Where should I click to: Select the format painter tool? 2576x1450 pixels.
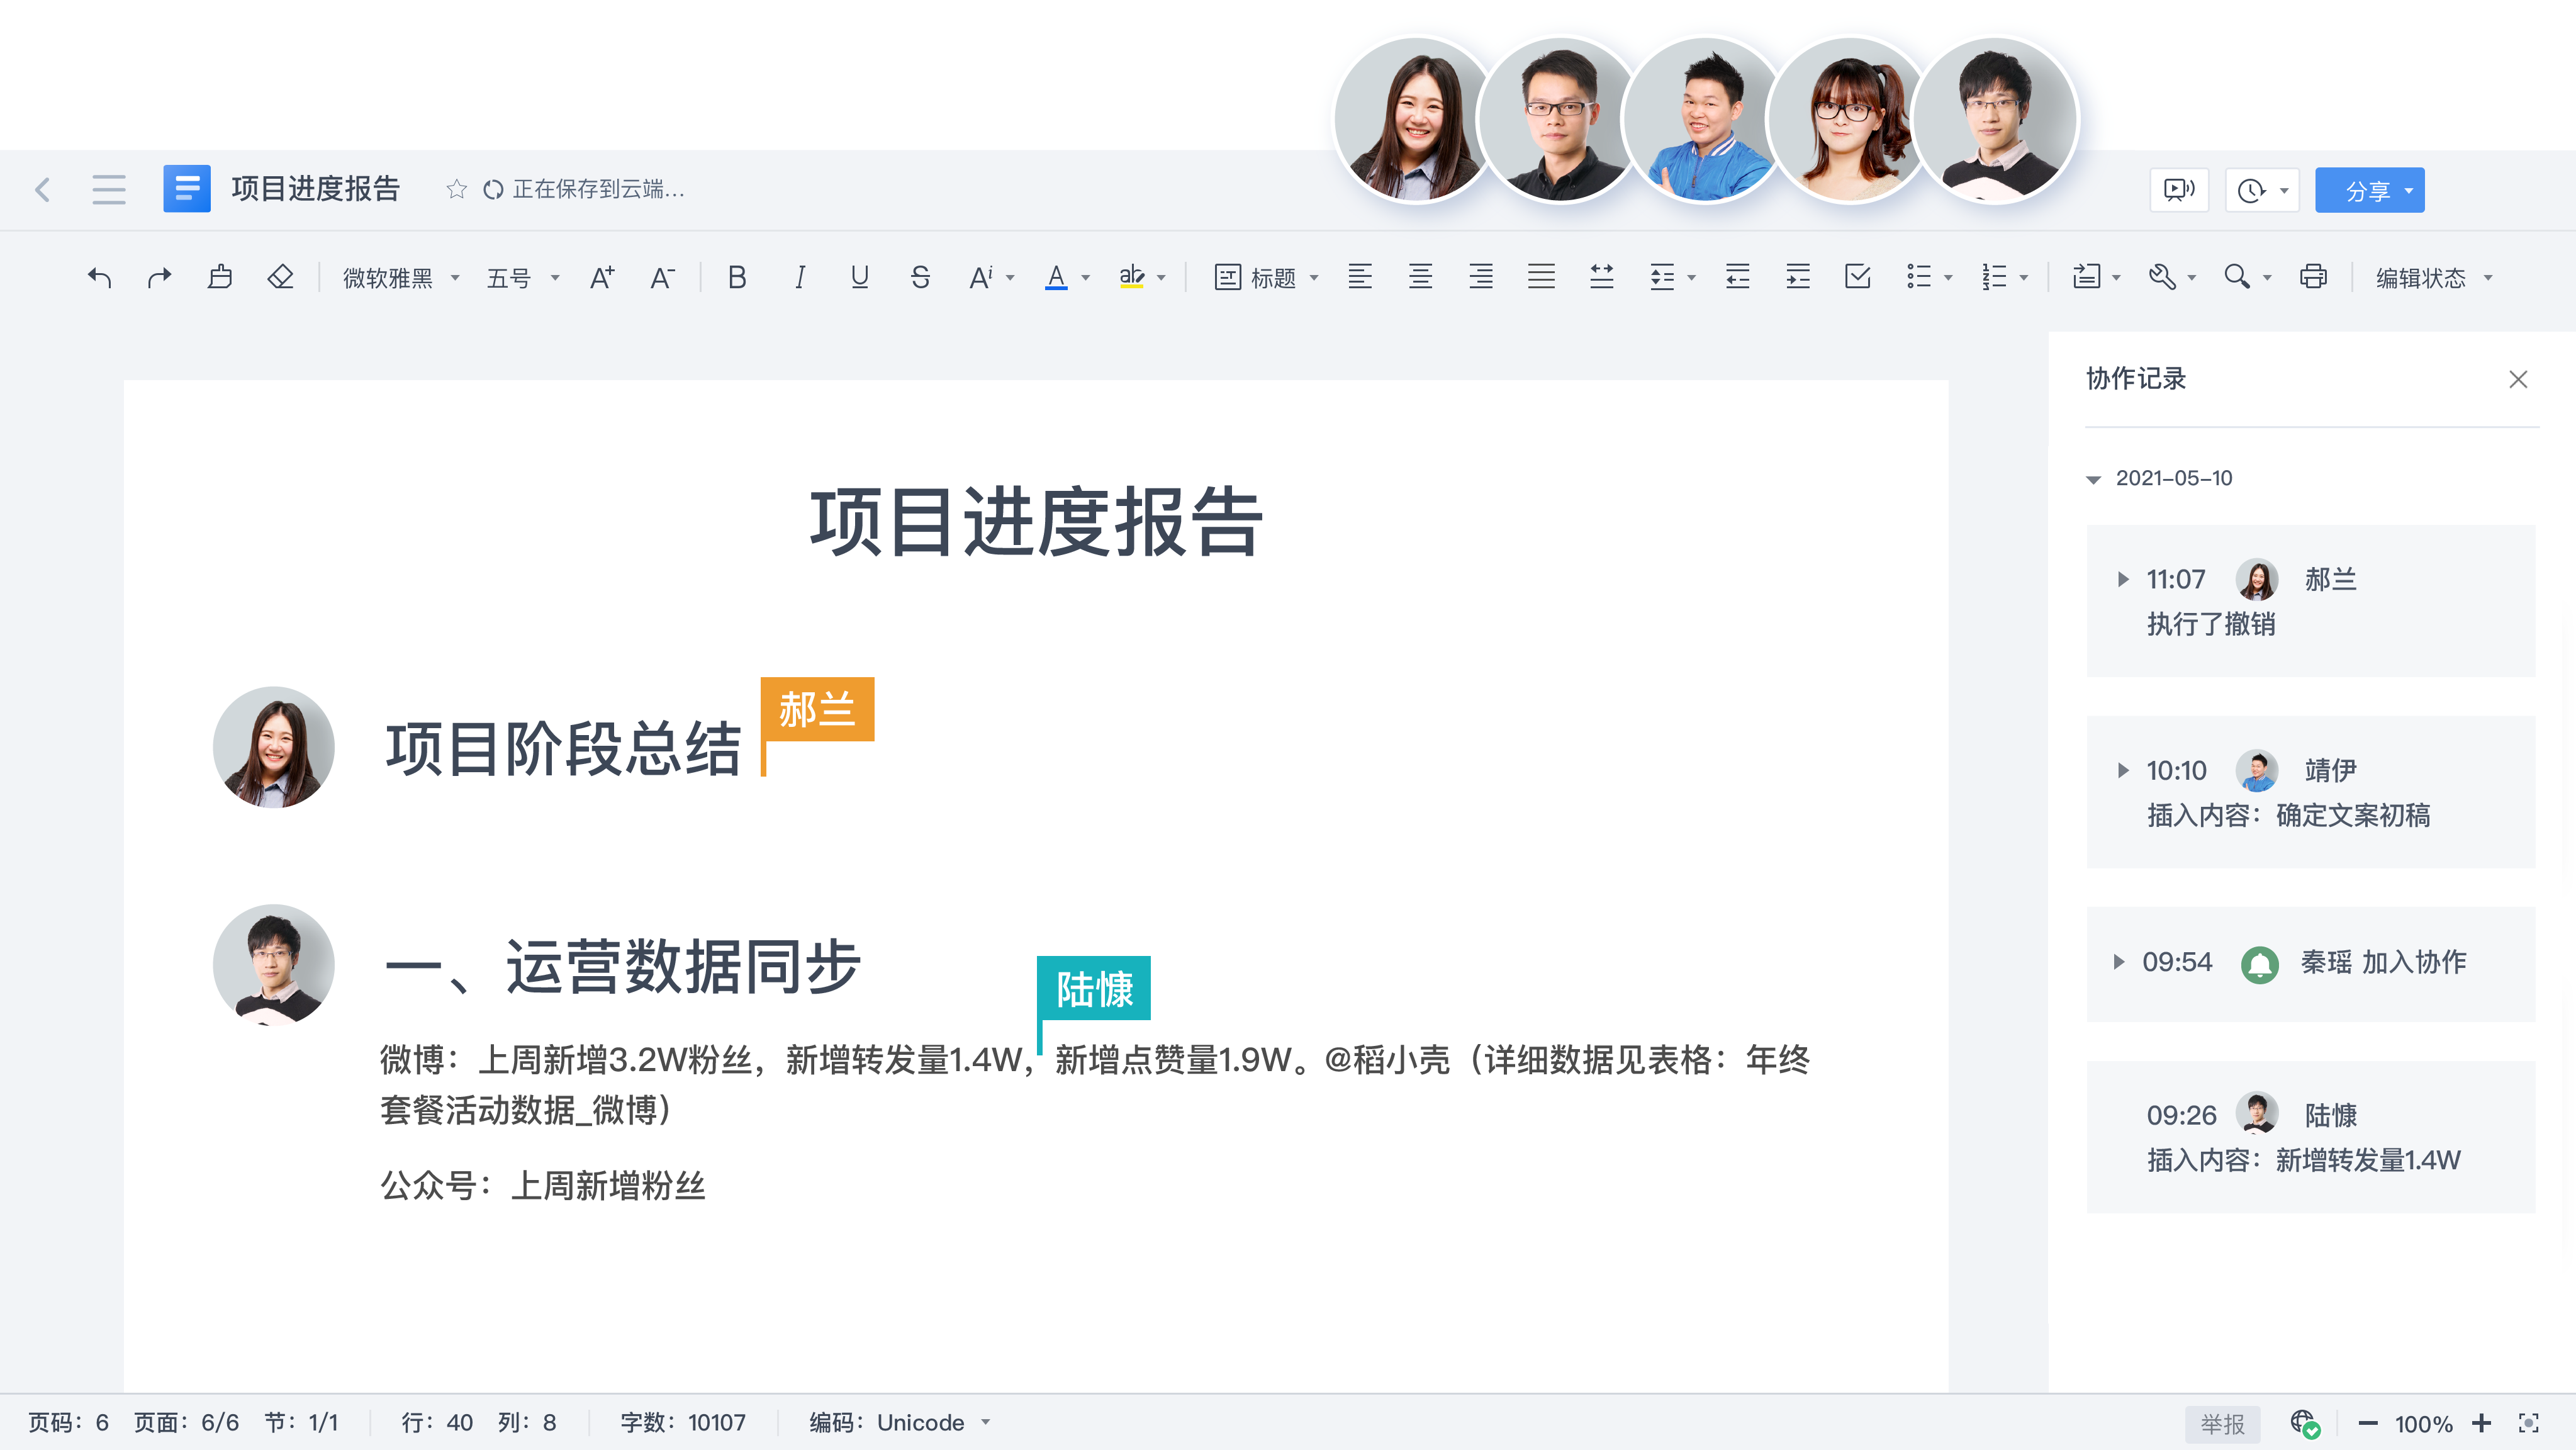click(x=220, y=277)
